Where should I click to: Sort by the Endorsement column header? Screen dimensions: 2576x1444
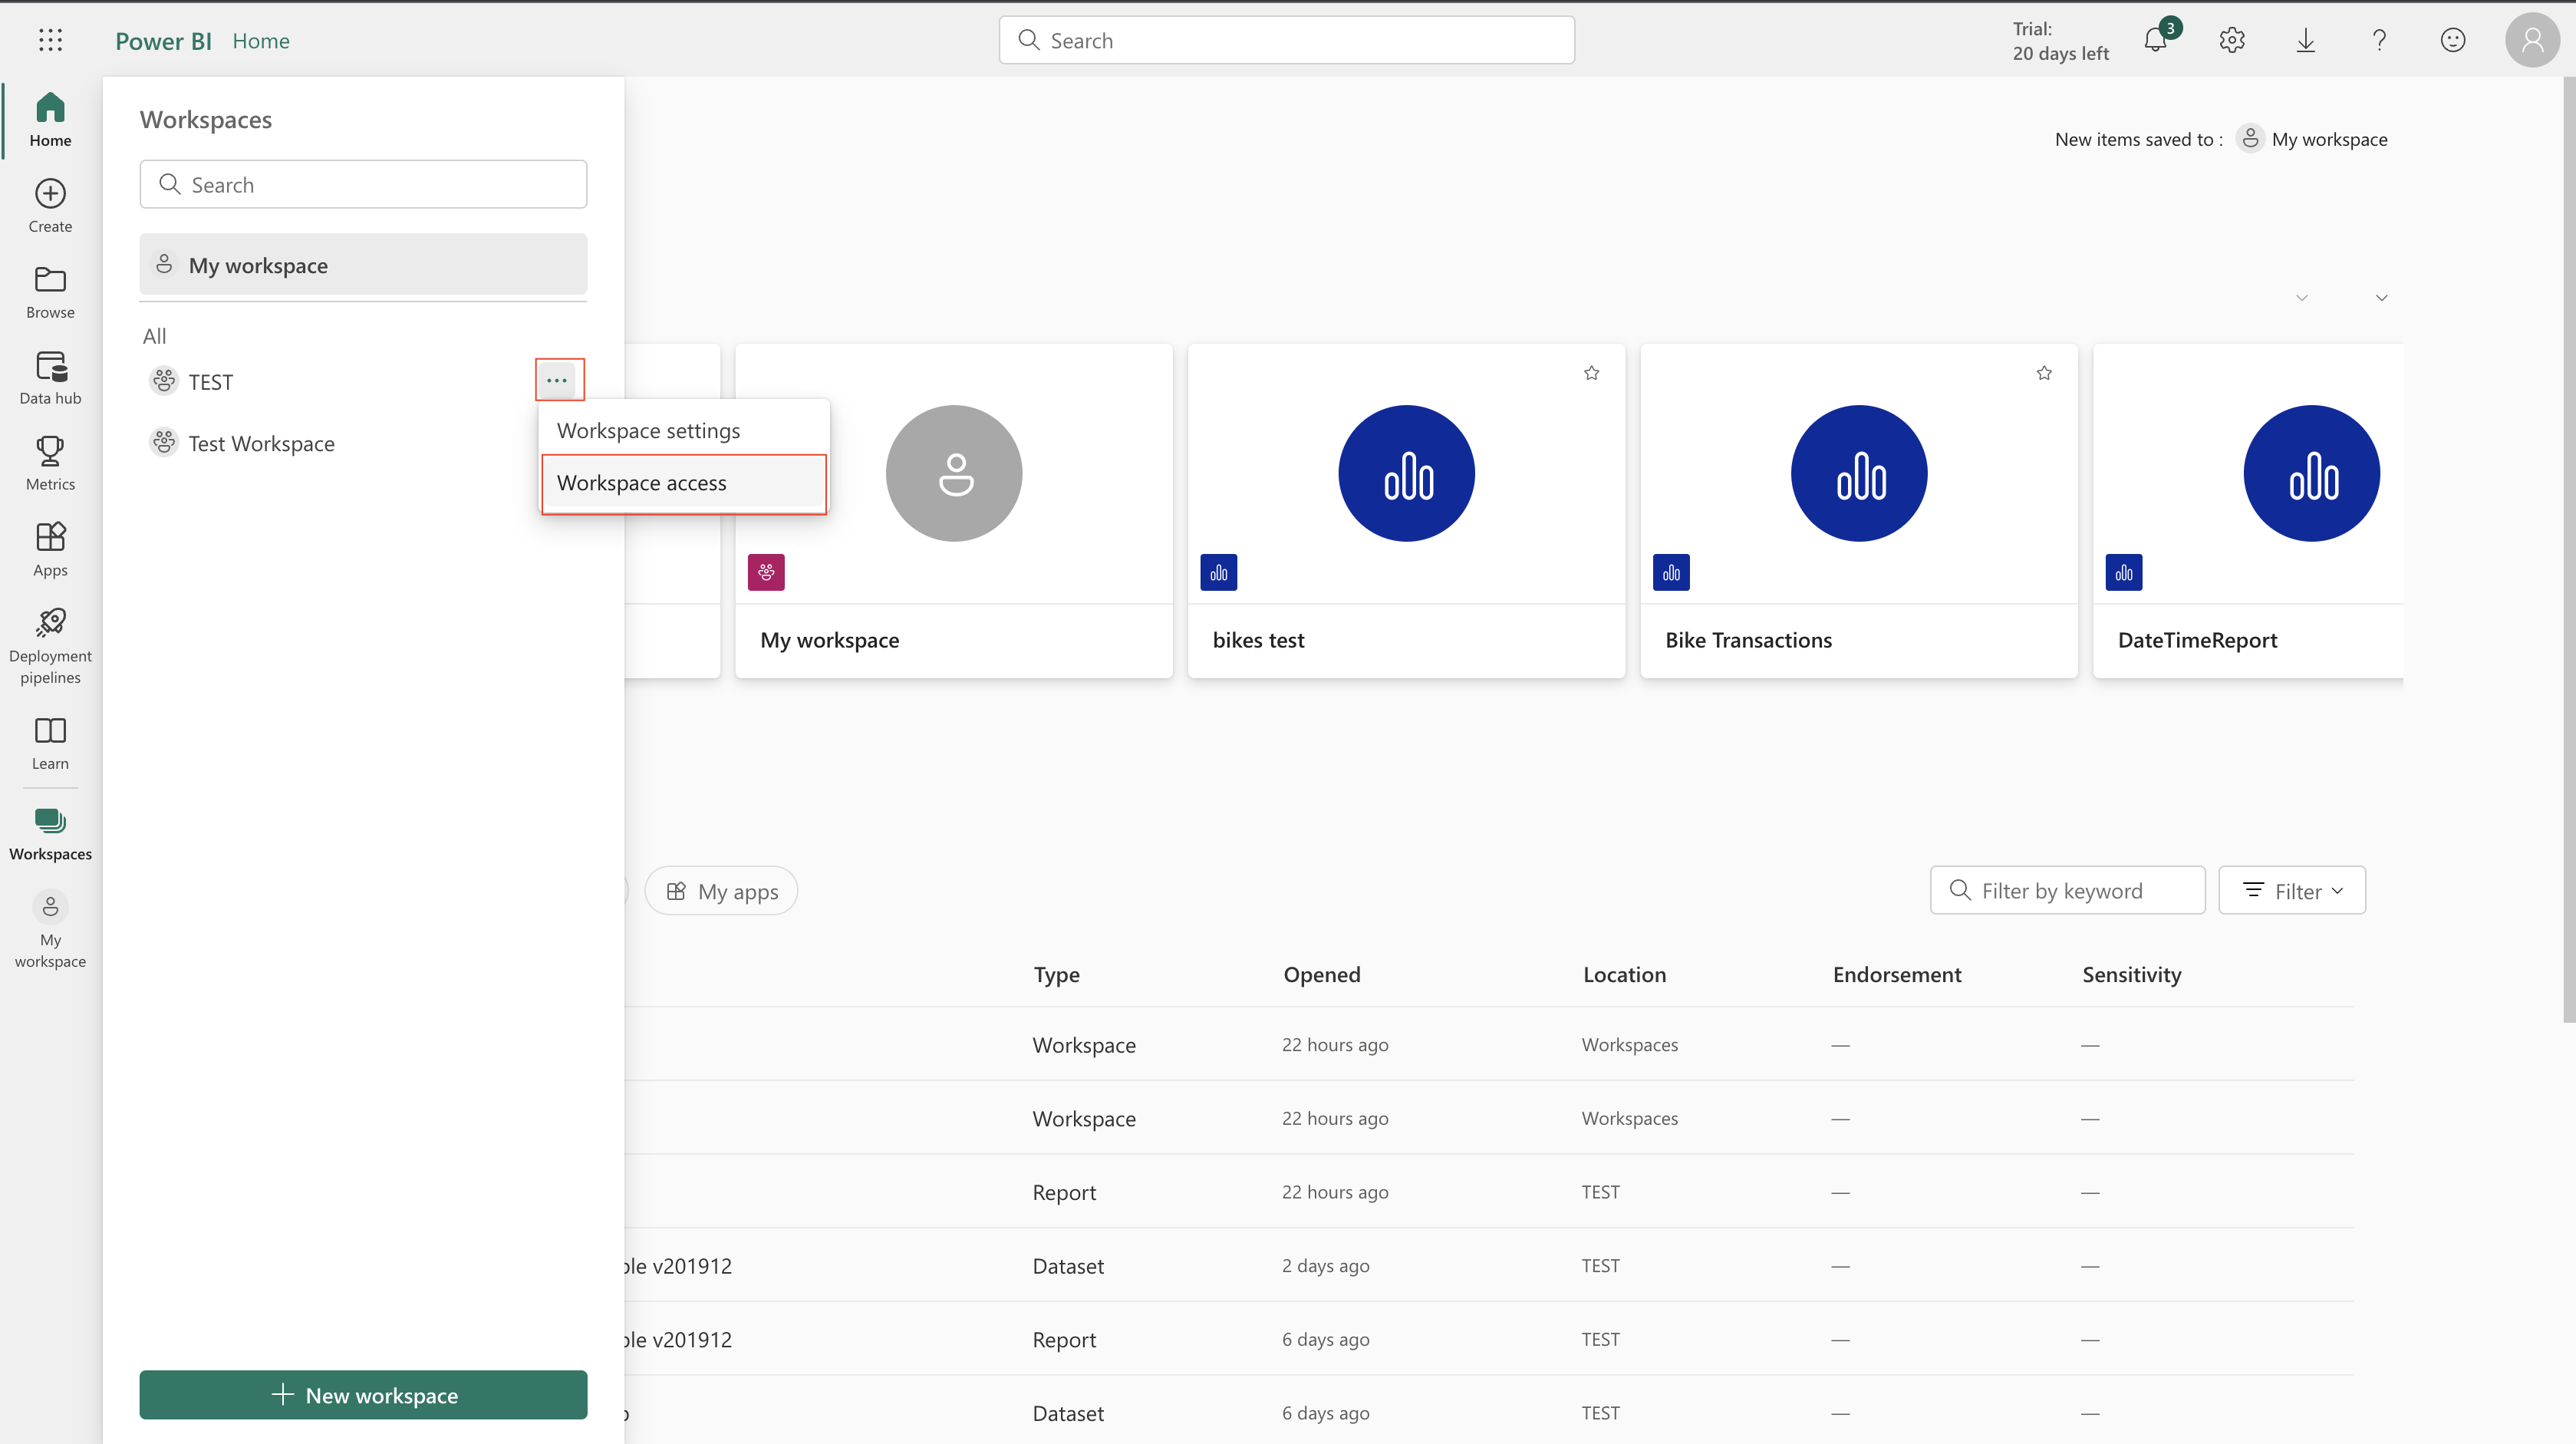coord(1897,975)
